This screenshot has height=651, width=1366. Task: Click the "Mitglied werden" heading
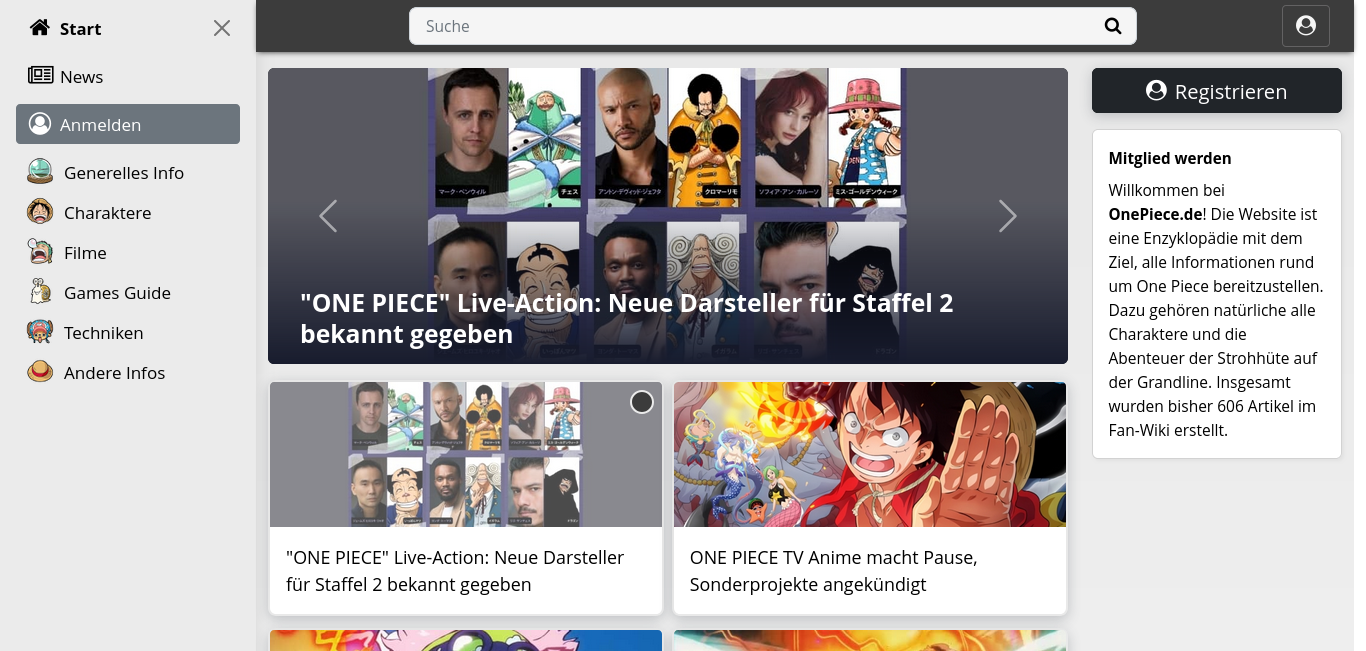[1170, 158]
